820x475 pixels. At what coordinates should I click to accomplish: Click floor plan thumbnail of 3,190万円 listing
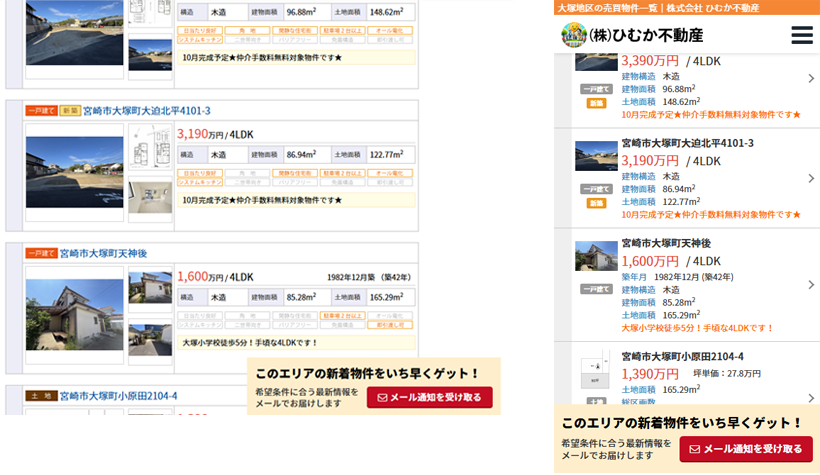(150, 146)
